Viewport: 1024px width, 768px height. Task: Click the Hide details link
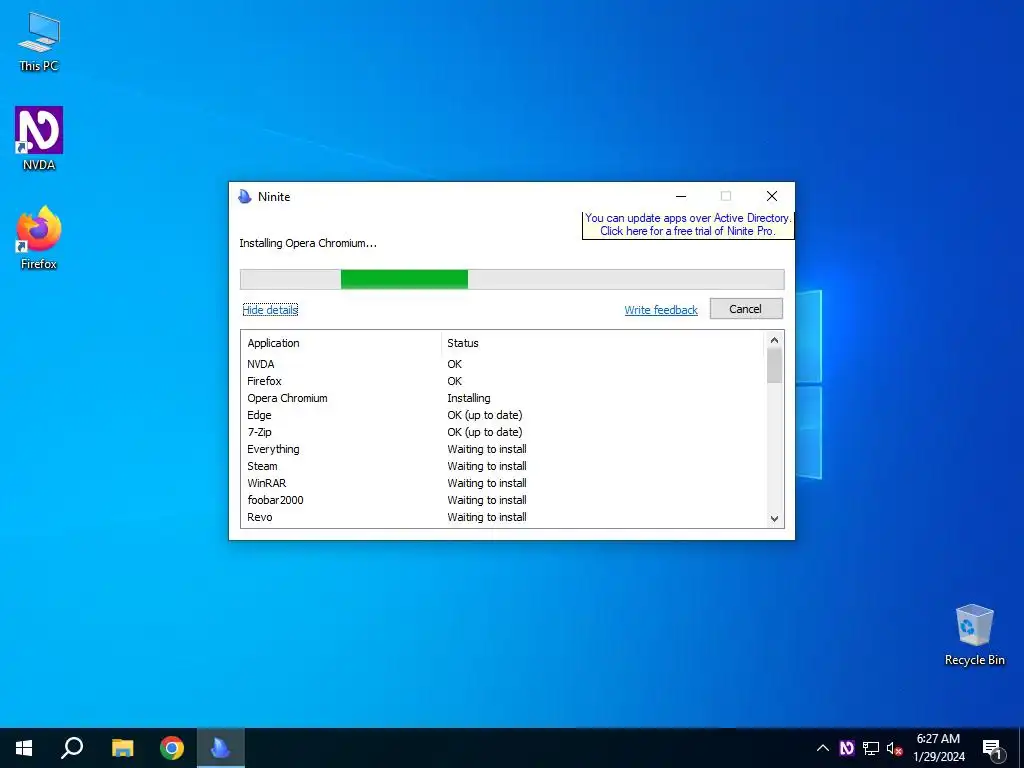(x=270, y=310)
